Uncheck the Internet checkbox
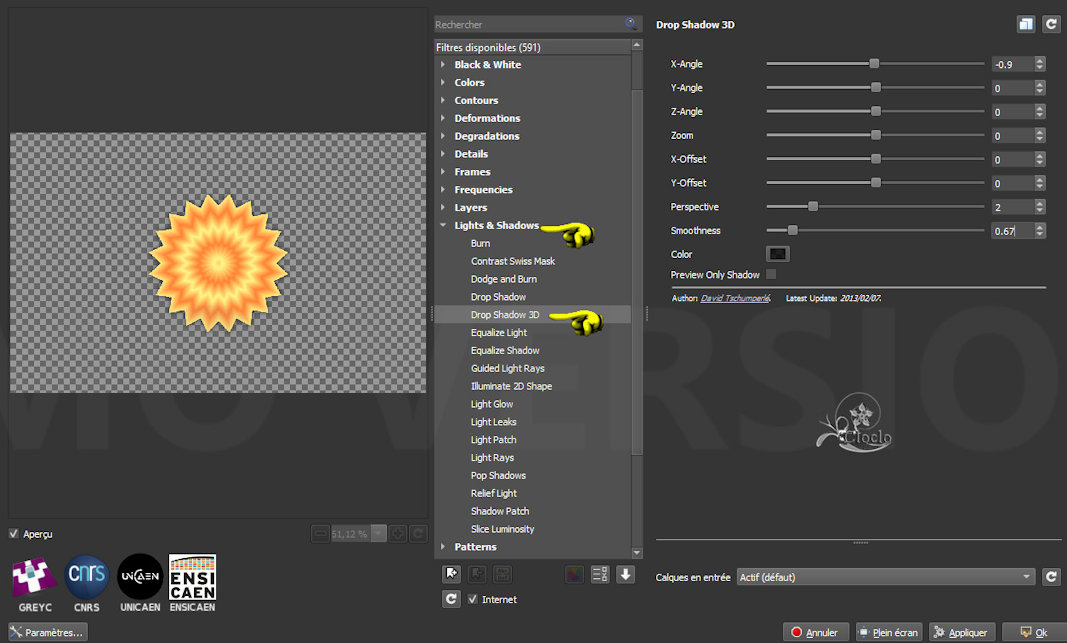Image resolution: width=1067 pixels, height=643 pixels. tap(473, 599)
